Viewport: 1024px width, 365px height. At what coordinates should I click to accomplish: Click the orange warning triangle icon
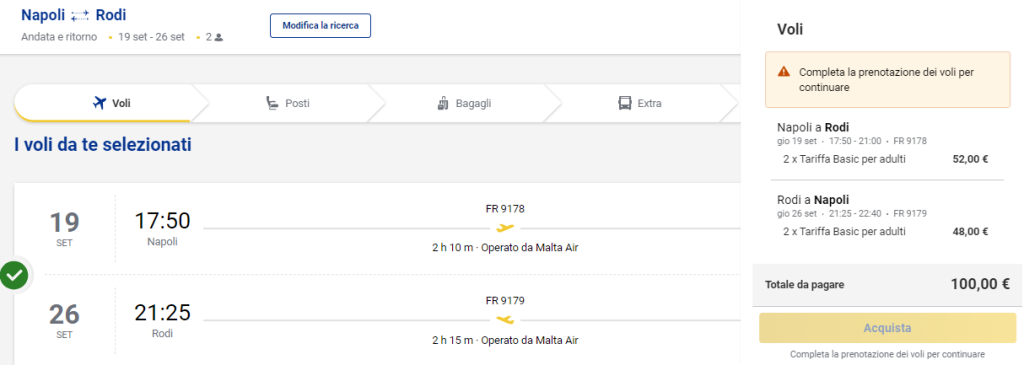[784, 72]
